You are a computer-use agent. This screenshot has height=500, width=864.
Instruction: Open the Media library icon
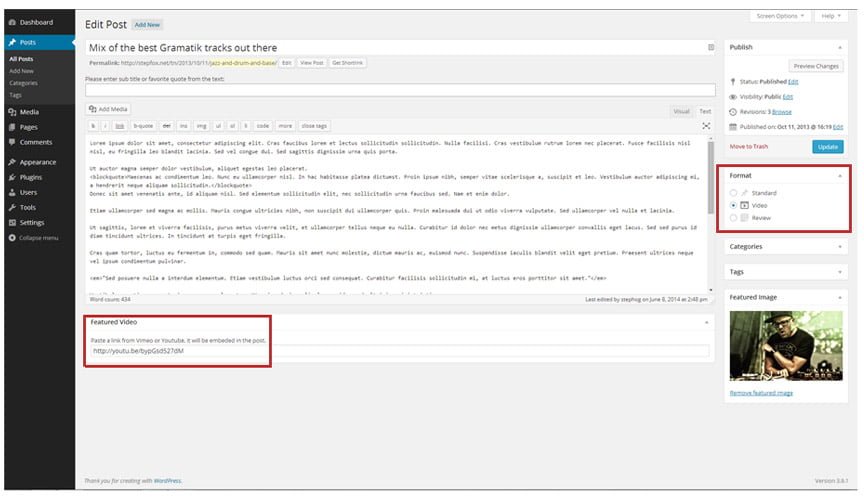click(x=11, y=112)
